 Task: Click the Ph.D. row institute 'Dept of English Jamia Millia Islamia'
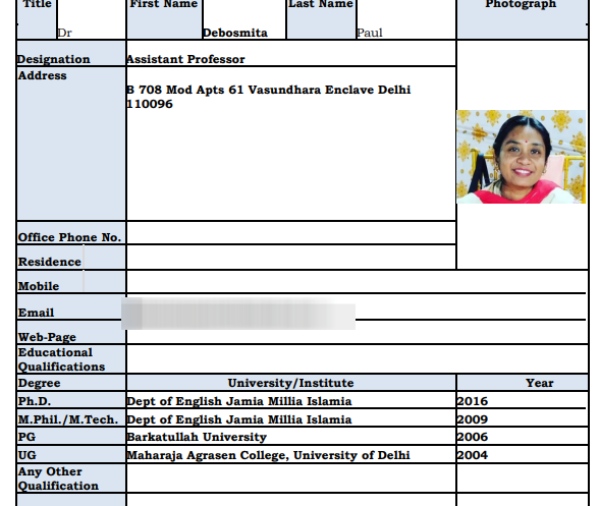(239, 401)
